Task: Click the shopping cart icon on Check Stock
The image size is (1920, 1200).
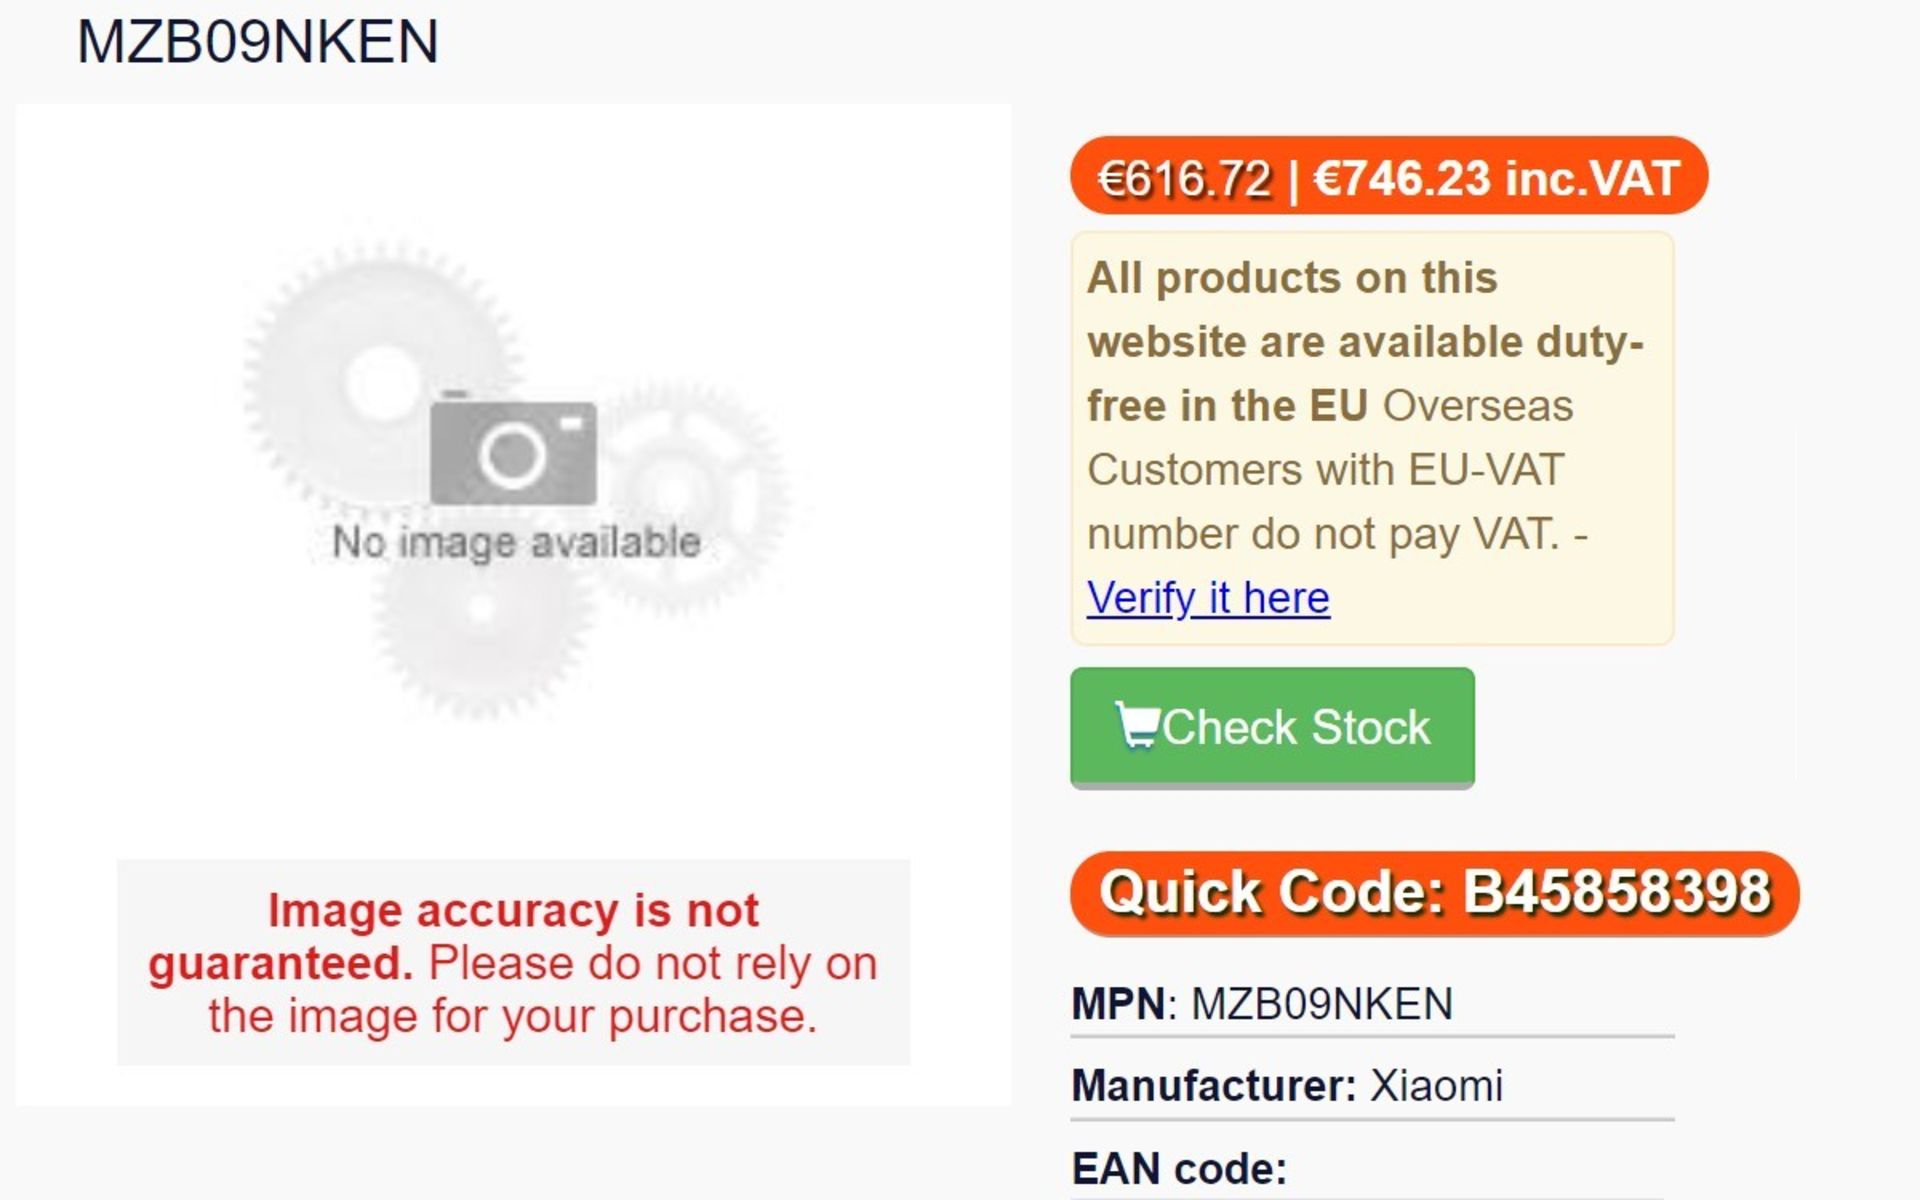Action: (x=1137, y=725)
